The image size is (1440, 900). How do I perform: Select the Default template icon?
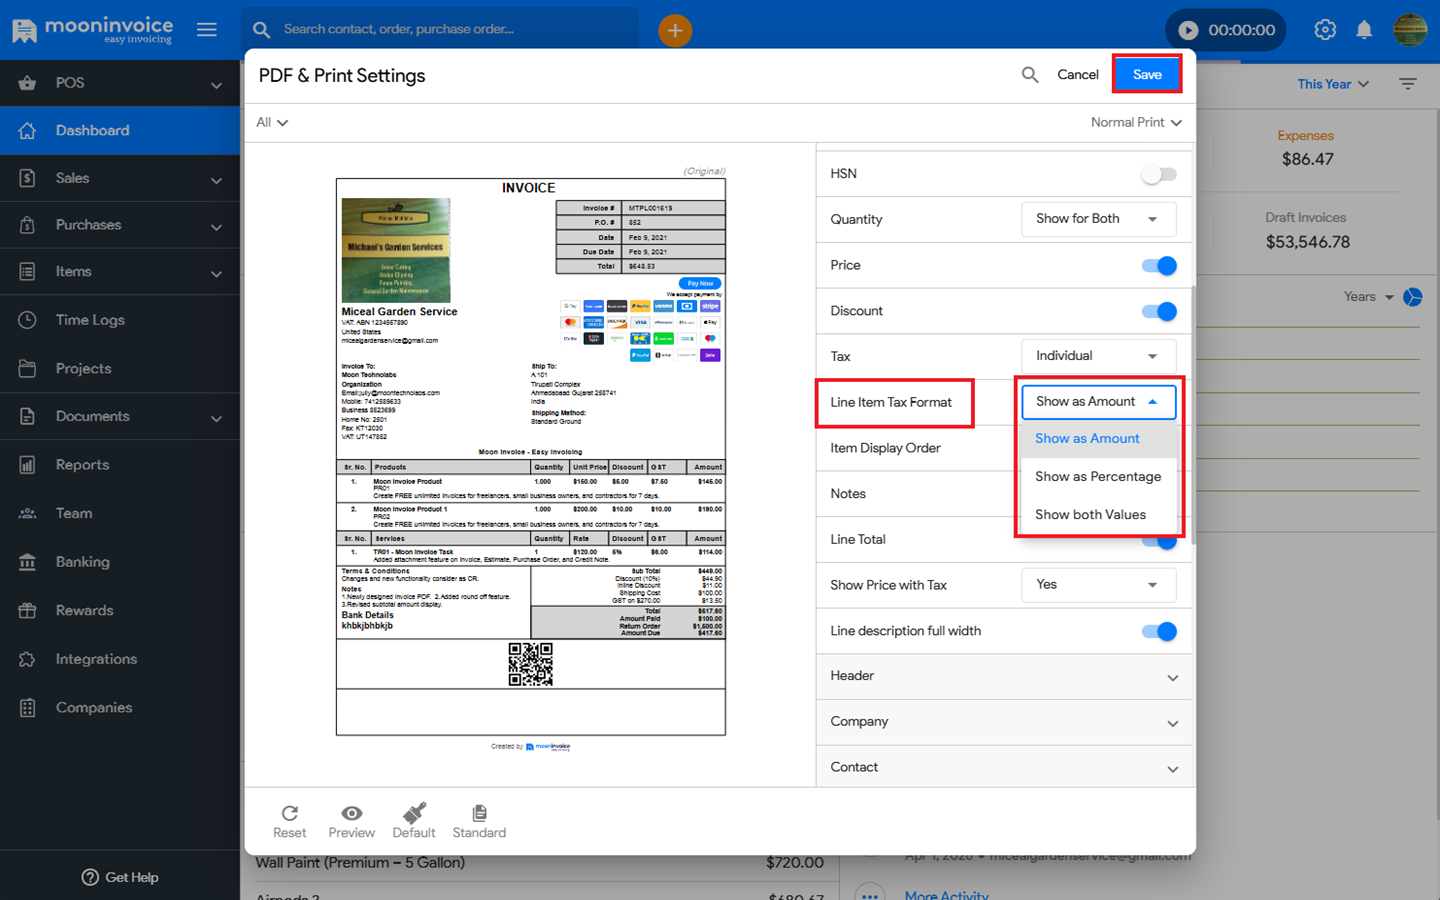click(x=414, y=813)
